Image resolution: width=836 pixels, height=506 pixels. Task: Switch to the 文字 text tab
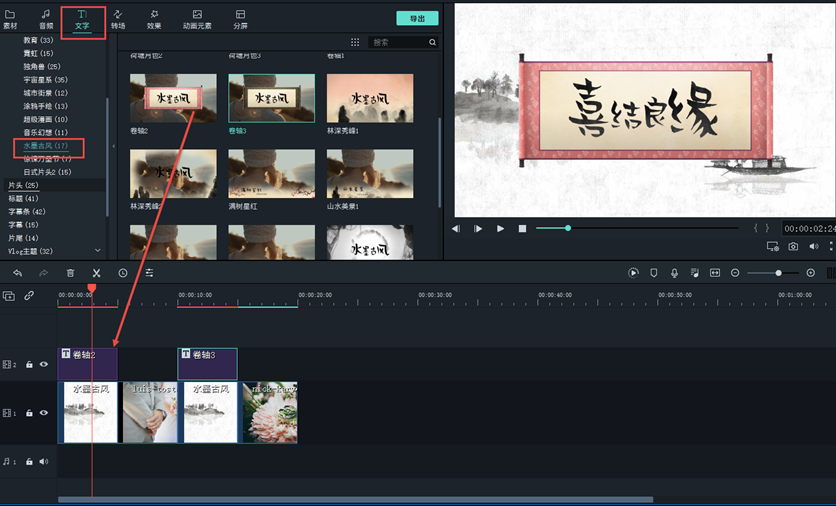coord(82,20)
